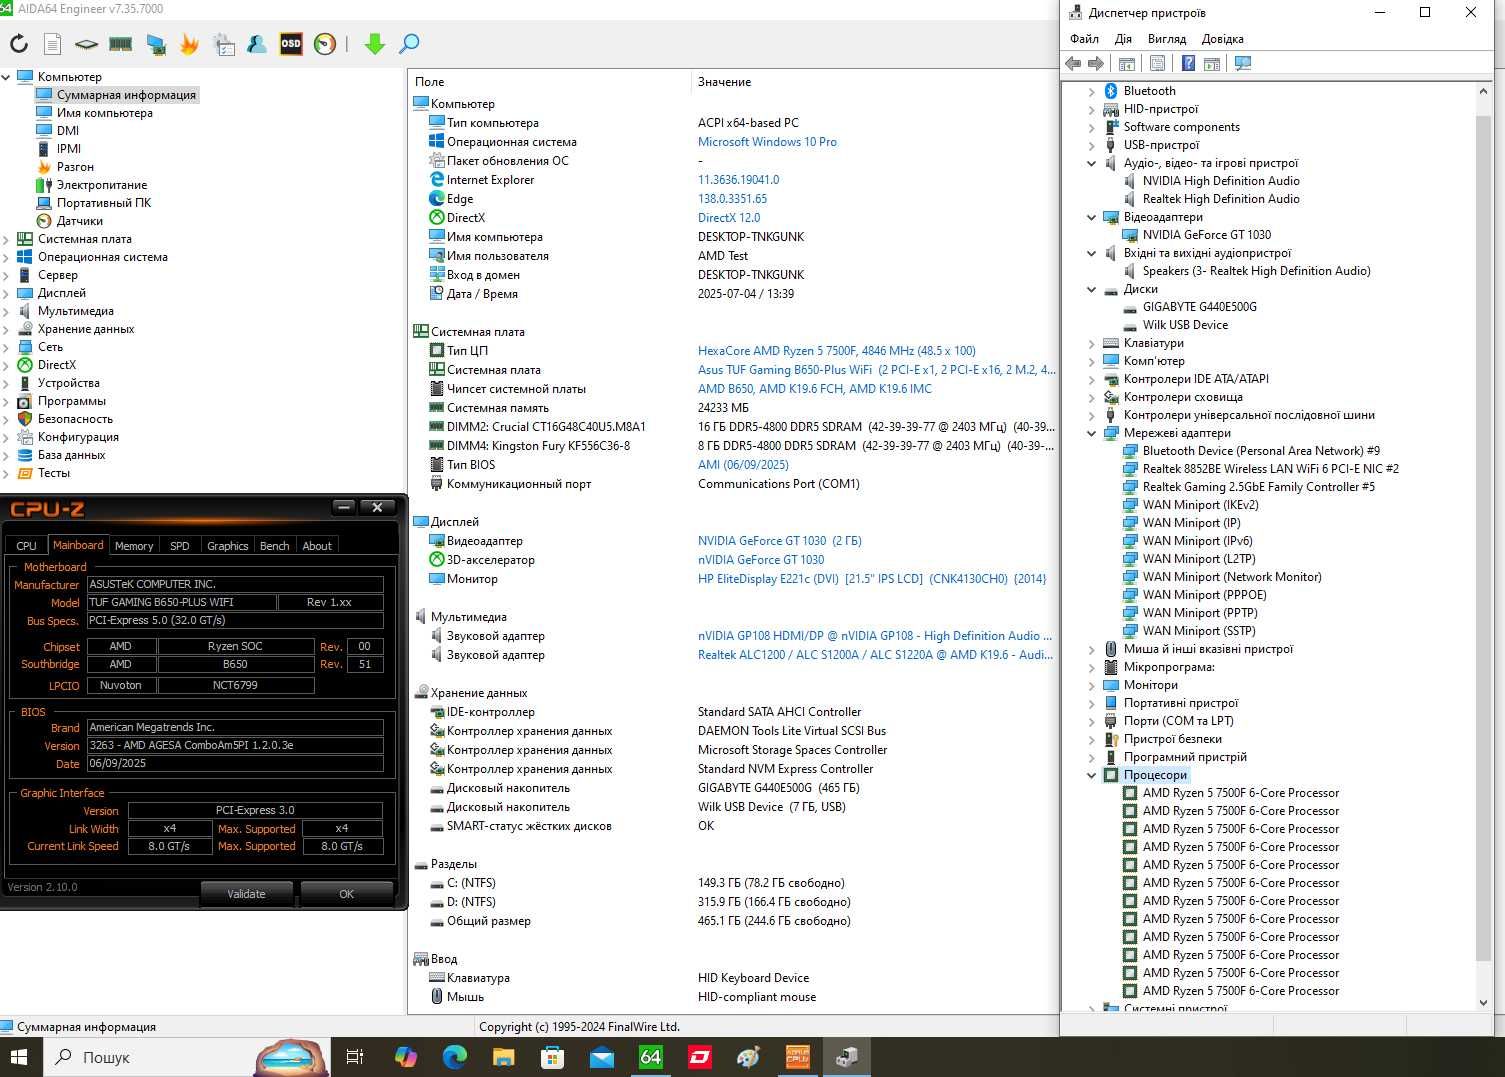This screenshot has height=1077, width=1505.
Task: Open File Explorer from taskbar
Action: [x=503, y=1057]
